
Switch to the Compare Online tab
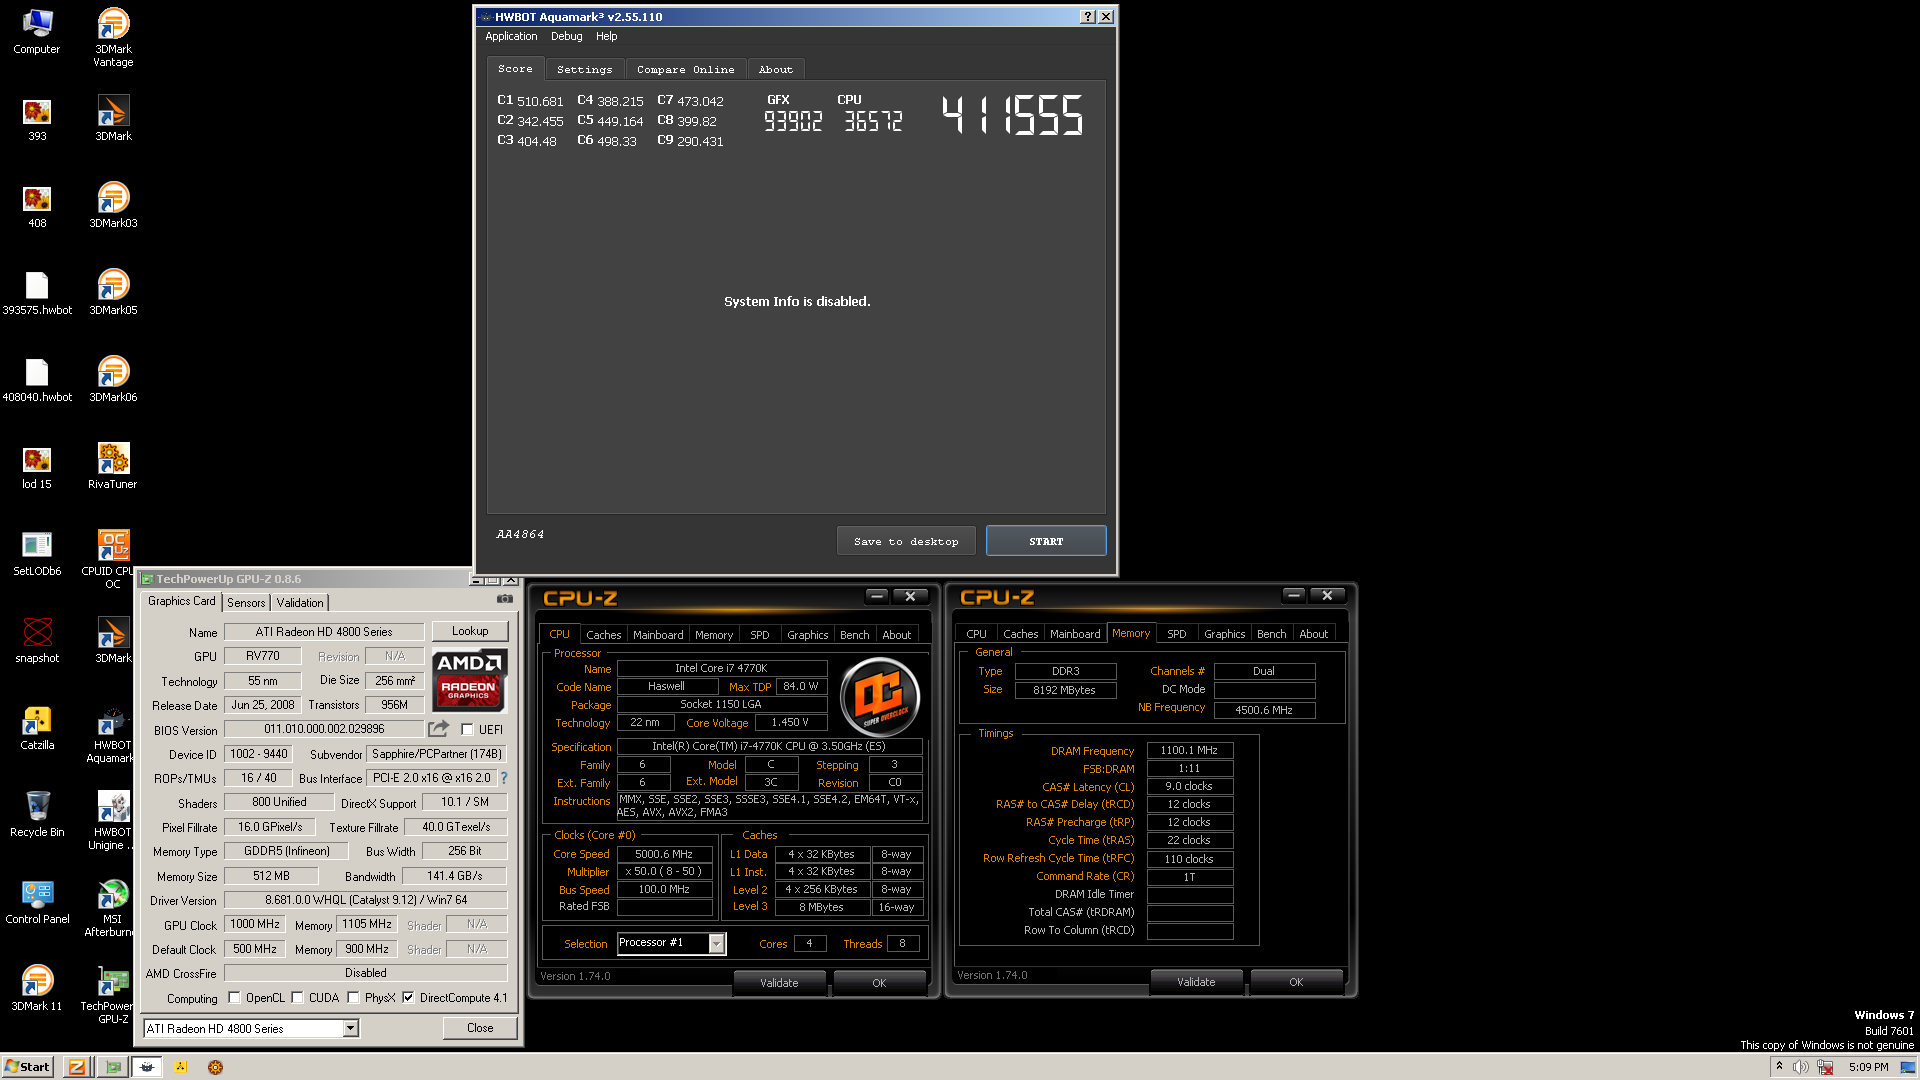coord(686,70)
